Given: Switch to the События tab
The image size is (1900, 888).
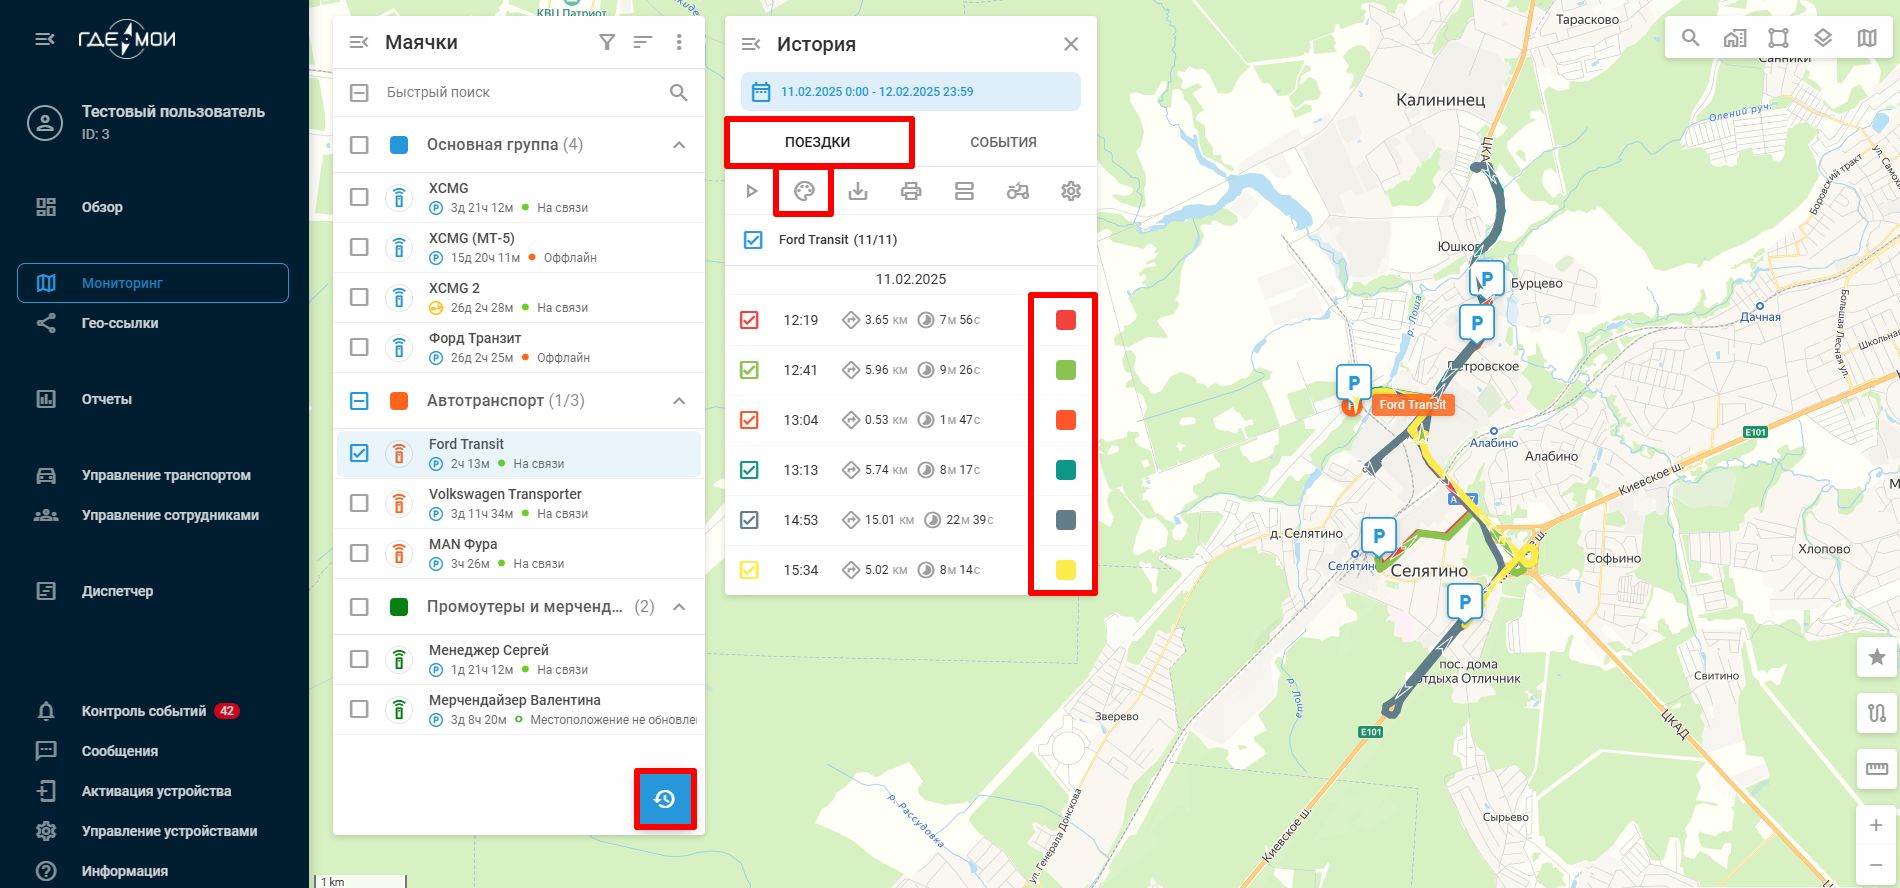Looking at the screenshot, I should tap(1003, 142).
